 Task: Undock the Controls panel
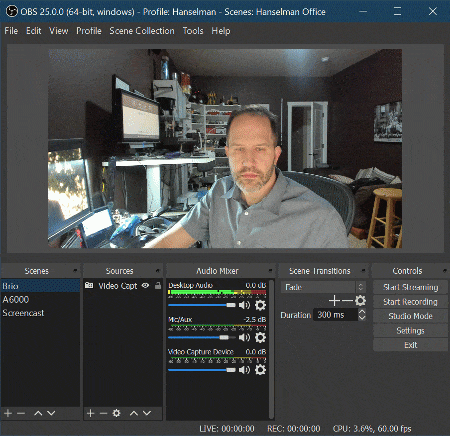(445, 270)
